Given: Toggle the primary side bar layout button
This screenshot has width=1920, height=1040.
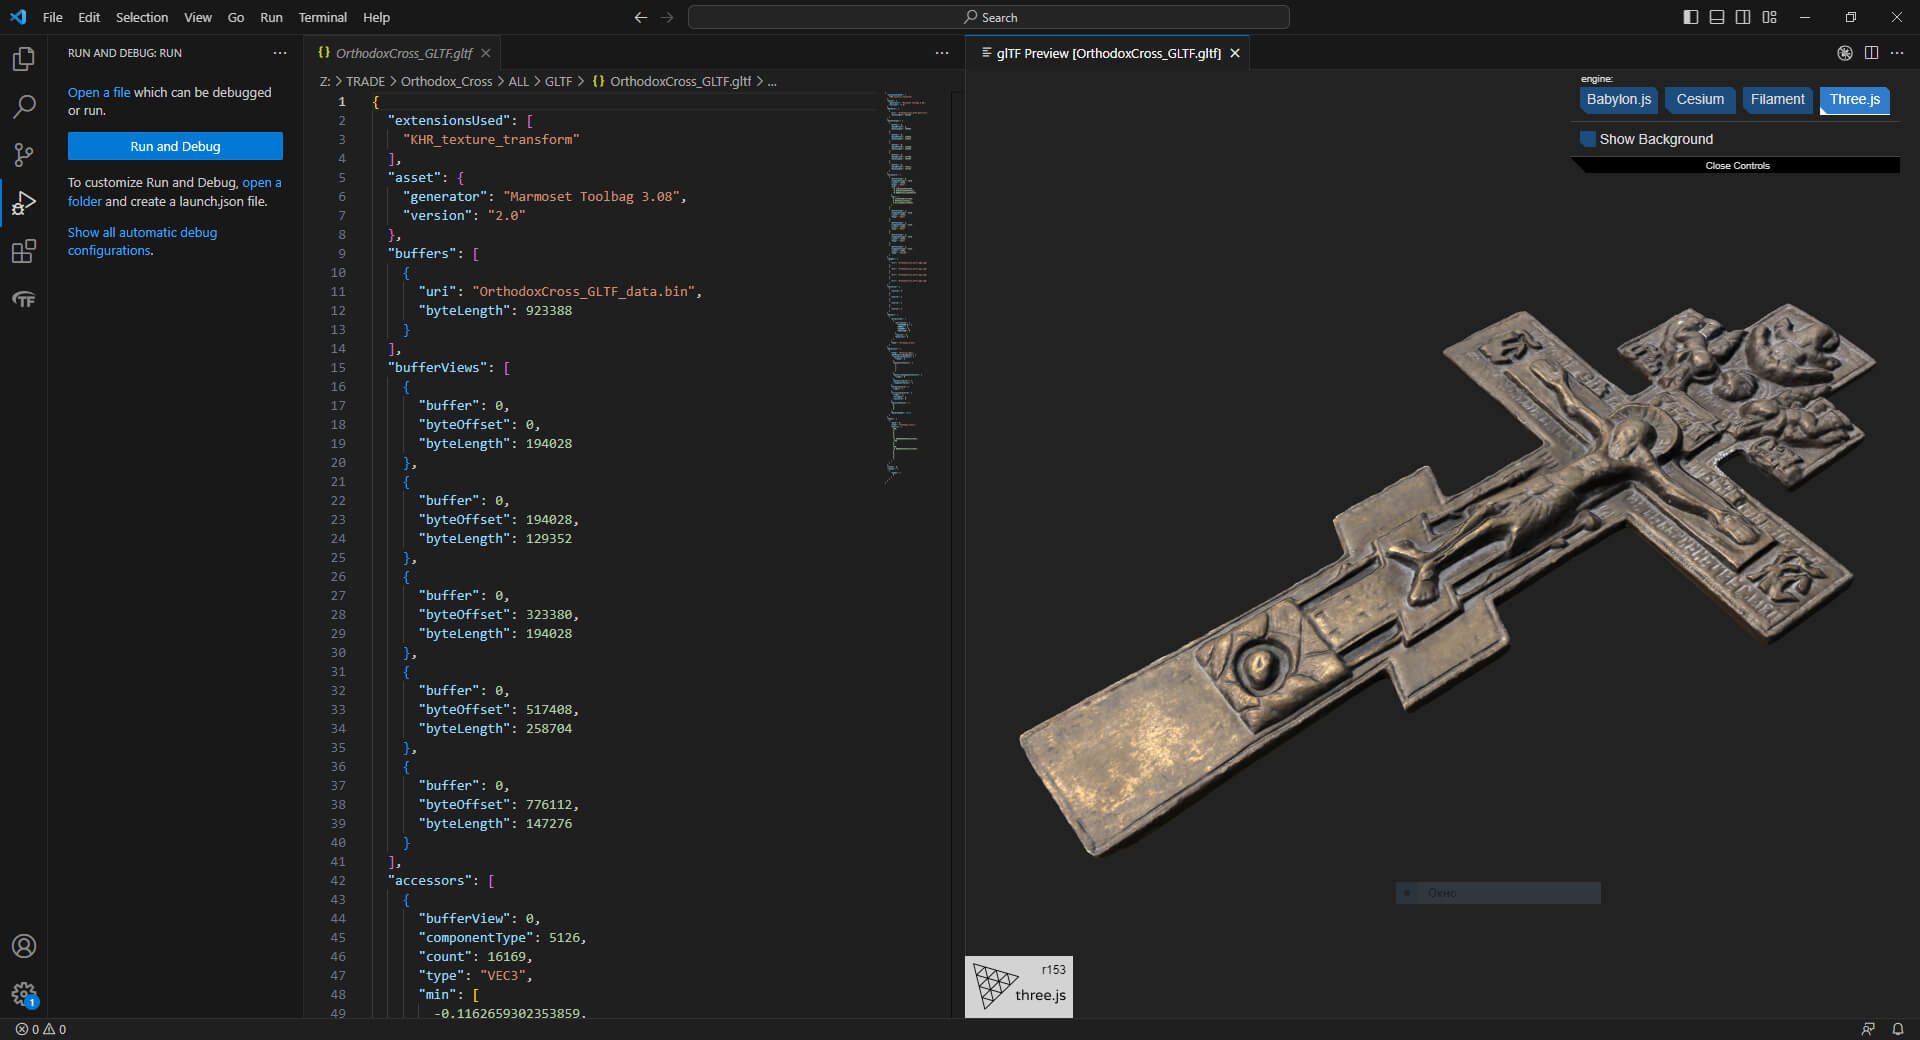Looking at the screenshot, I should point(1691,17).
